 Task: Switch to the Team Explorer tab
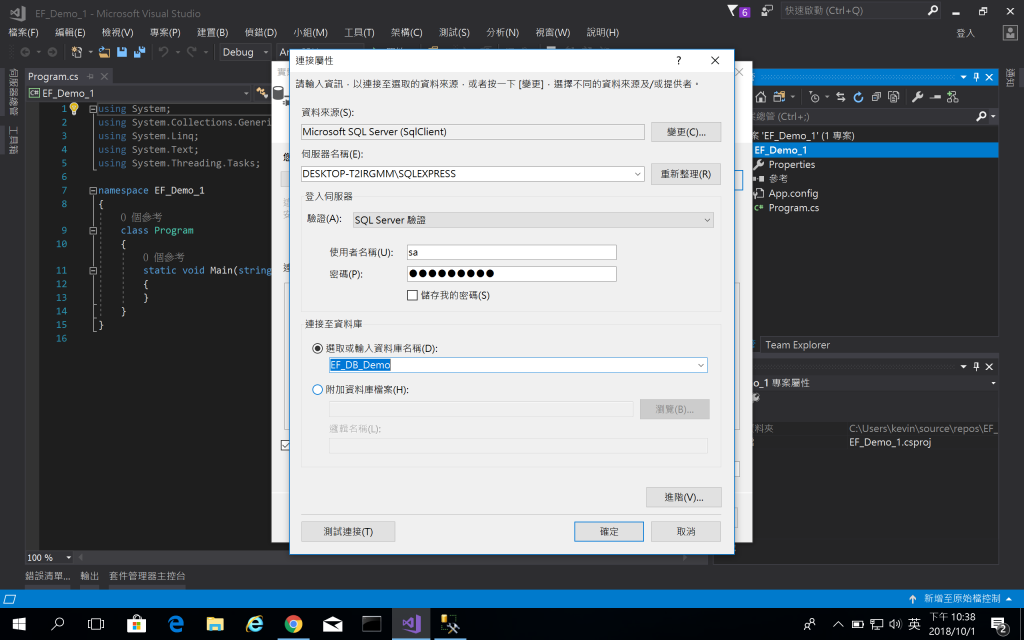click(x=797, y=345)
